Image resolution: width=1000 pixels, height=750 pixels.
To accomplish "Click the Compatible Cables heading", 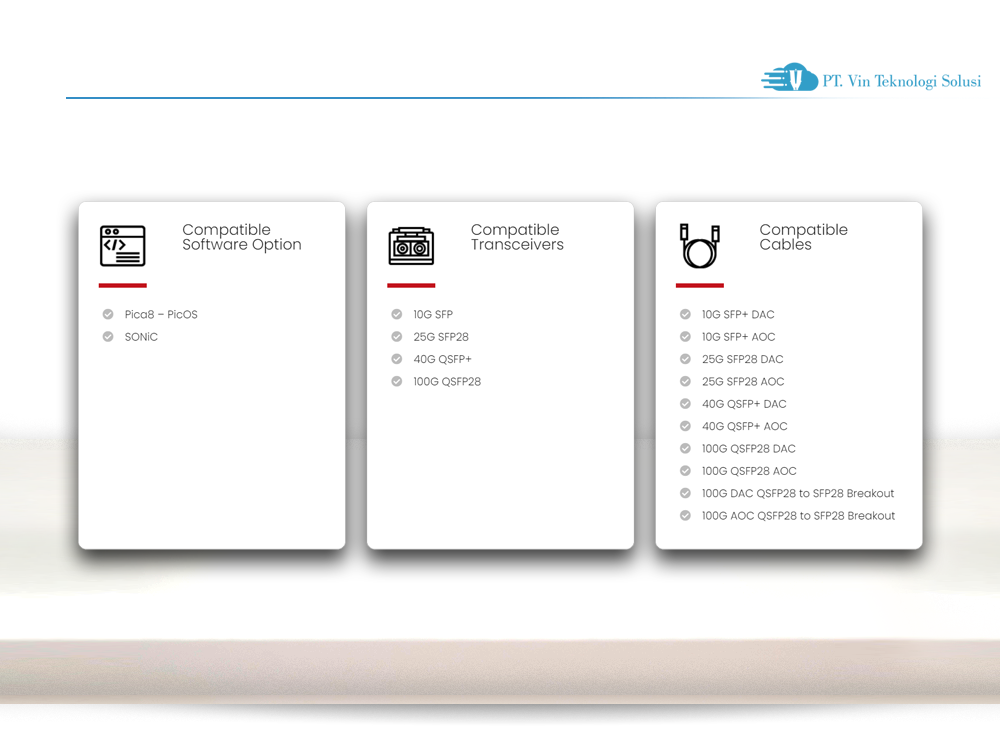I will (804, 237).
